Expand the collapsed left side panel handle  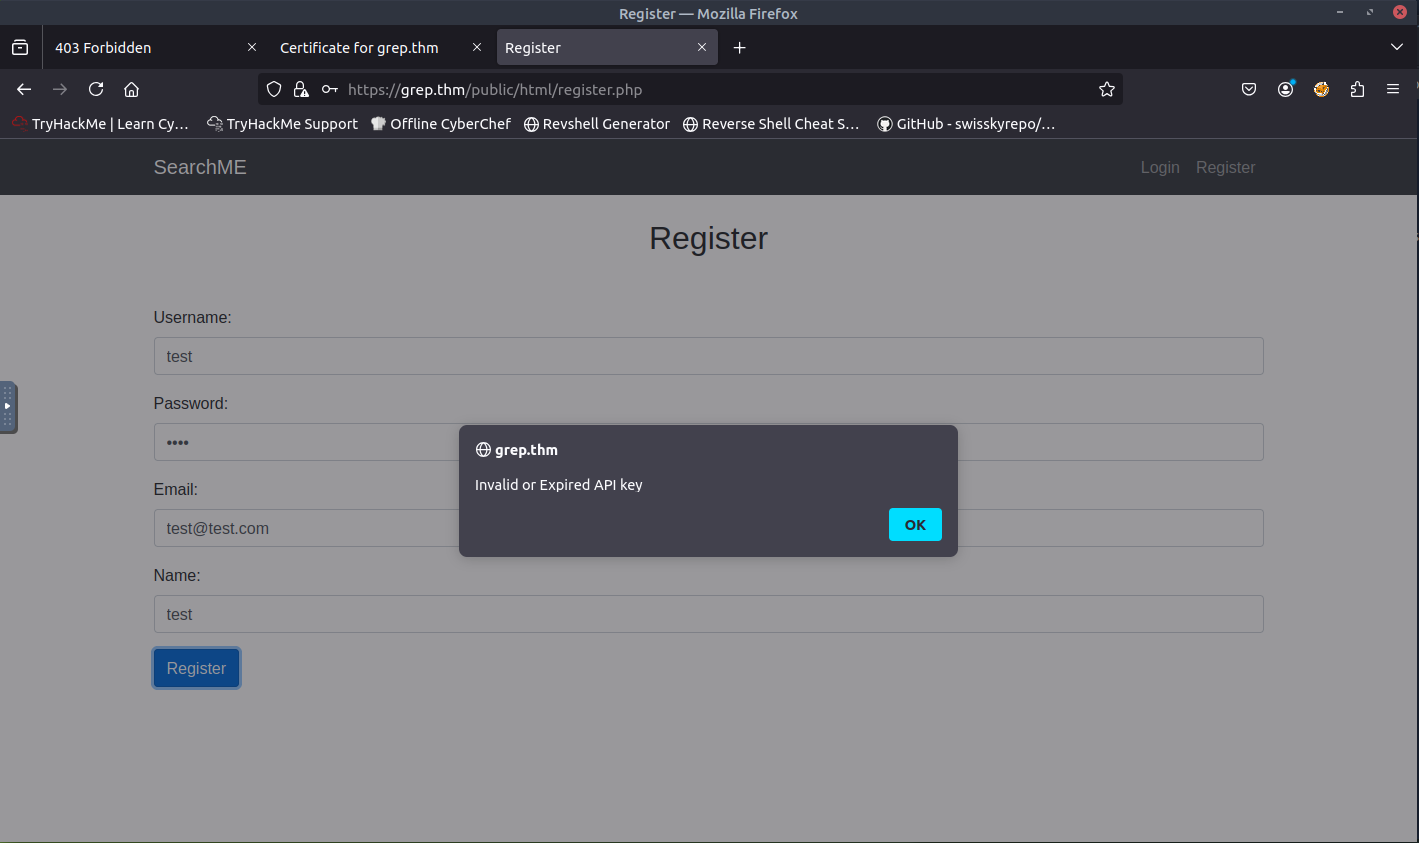click(8, 407)
